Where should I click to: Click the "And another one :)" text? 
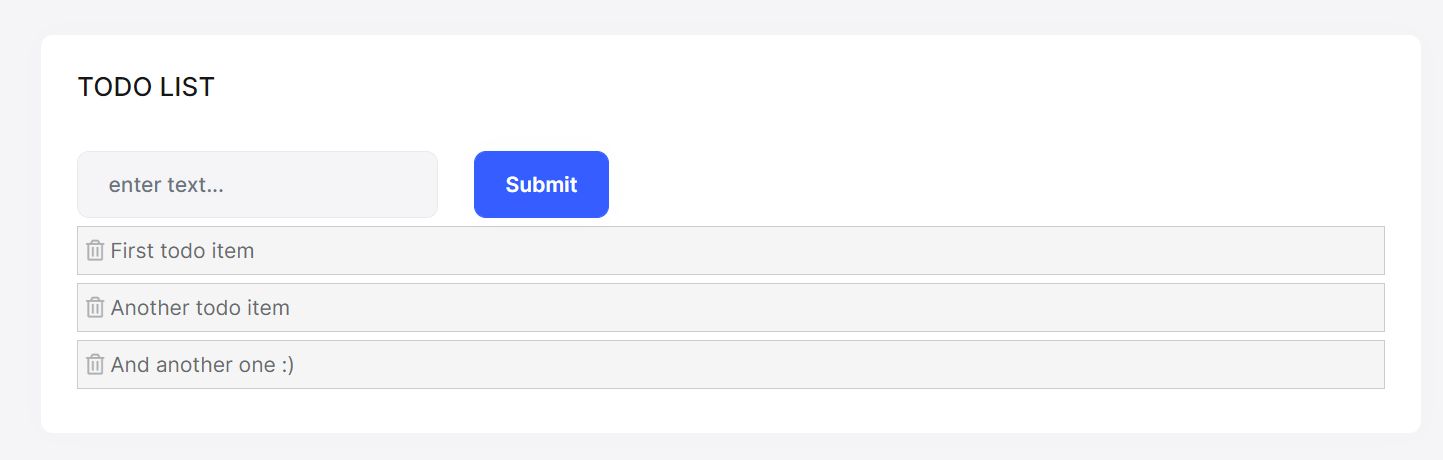pos(202,365)
